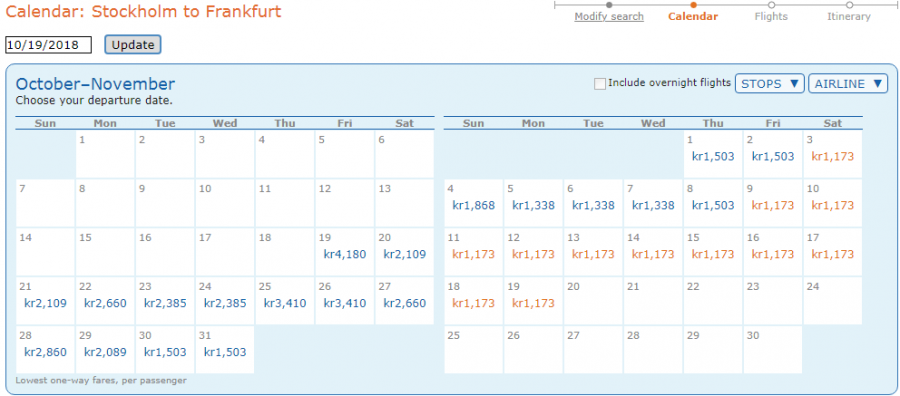Image resolution: width=900 pixels, height=396 pixels.
Task: Click the Itinerary step circle indicator
Action: 849,5
